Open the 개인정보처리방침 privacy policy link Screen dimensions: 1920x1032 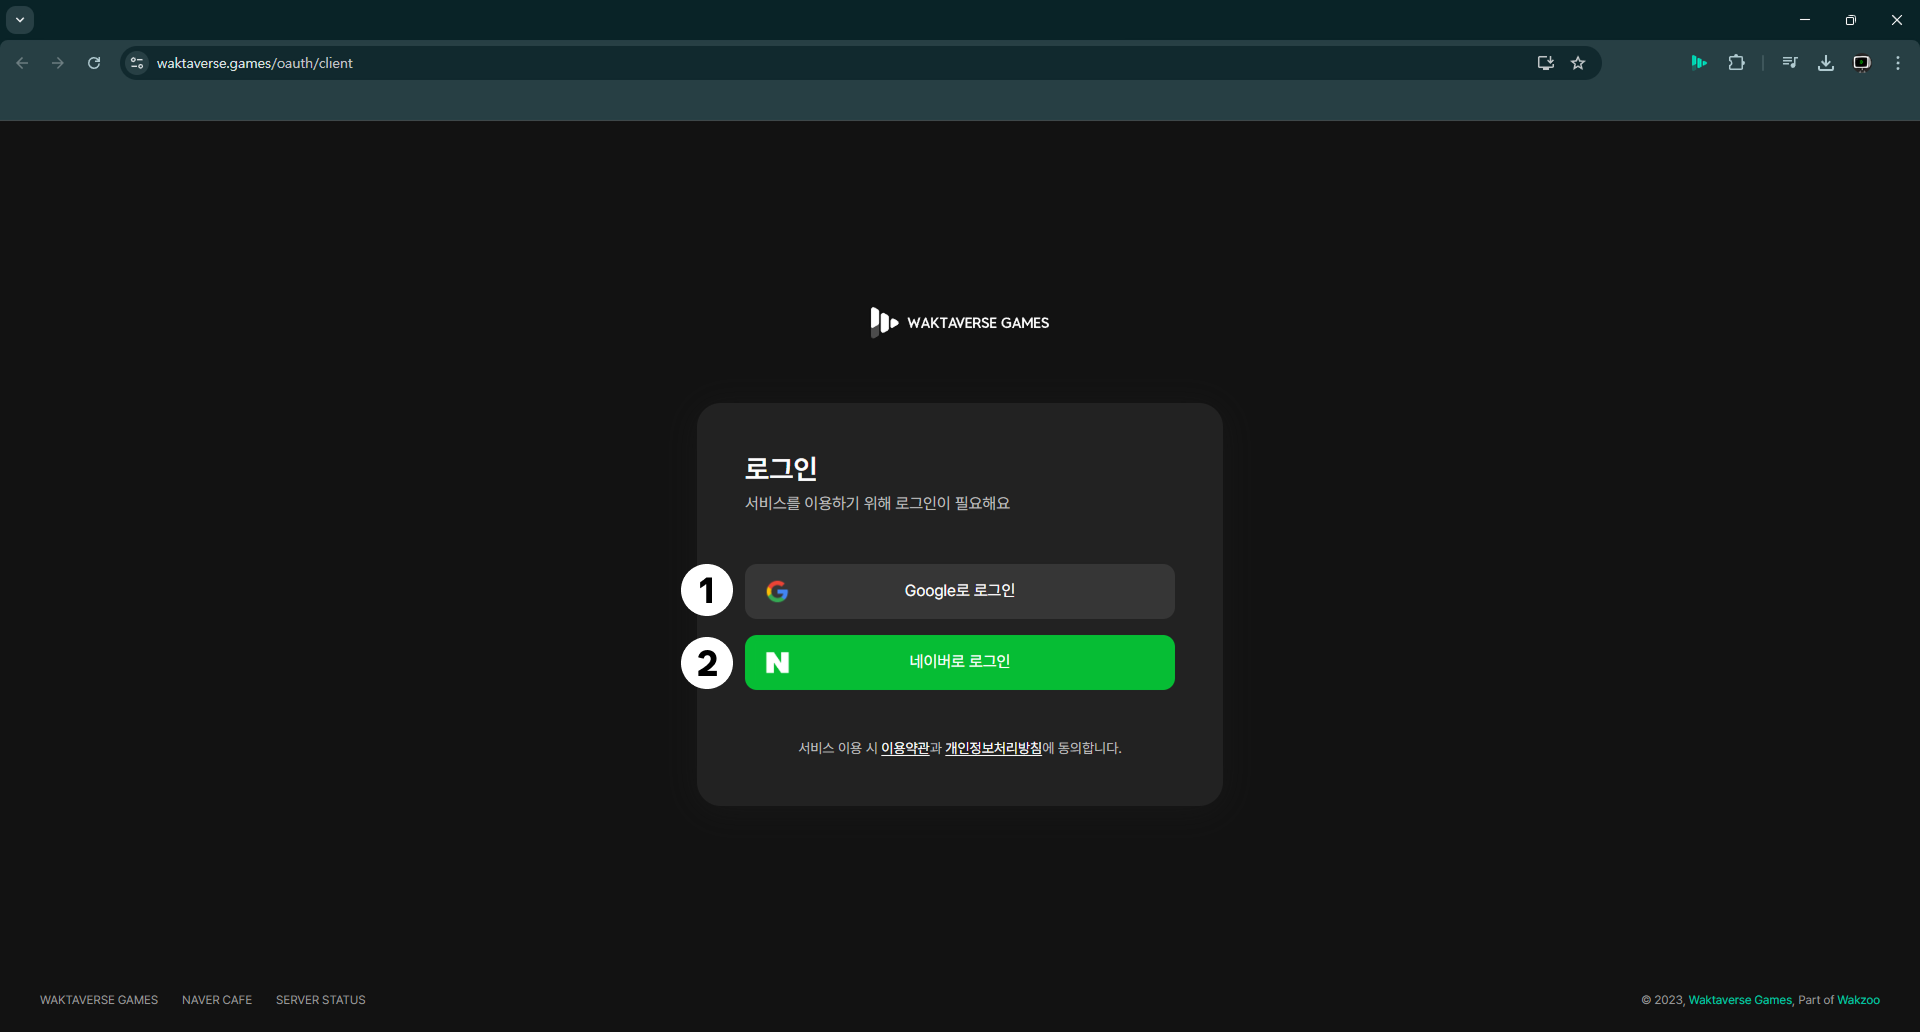(993, 748)
